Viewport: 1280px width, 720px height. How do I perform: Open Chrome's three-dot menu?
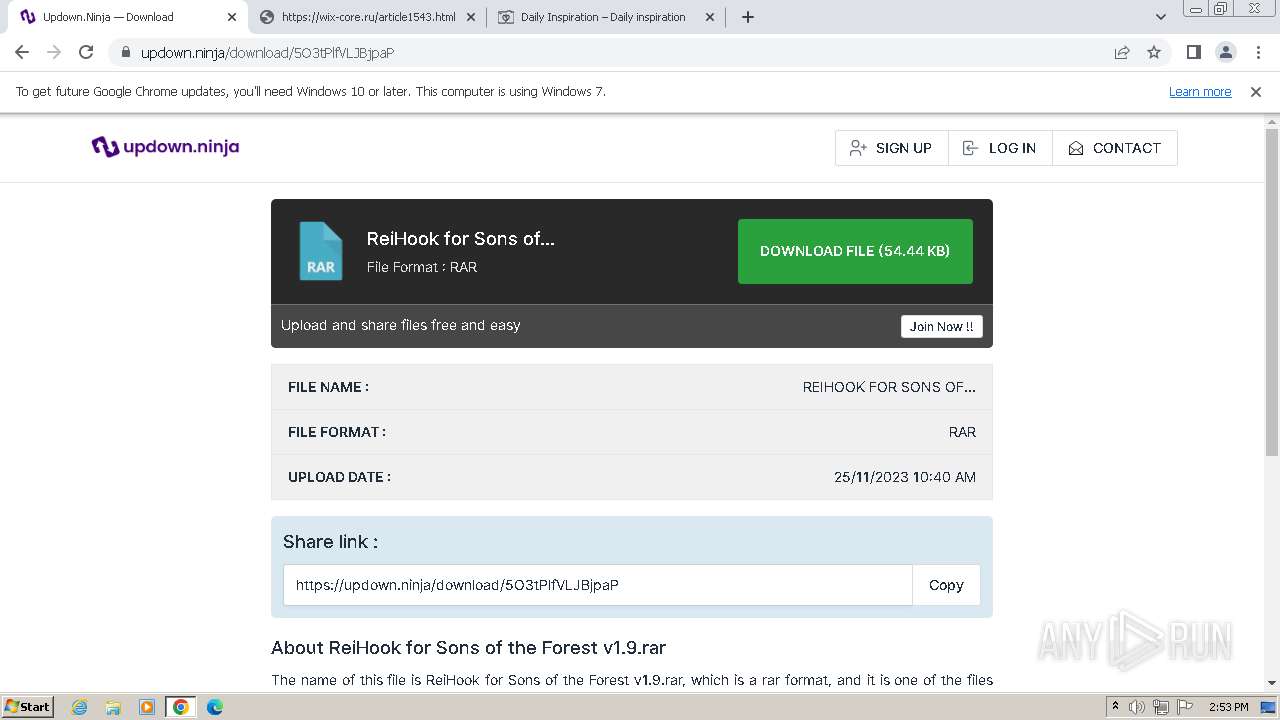[x=1258, y=52]
